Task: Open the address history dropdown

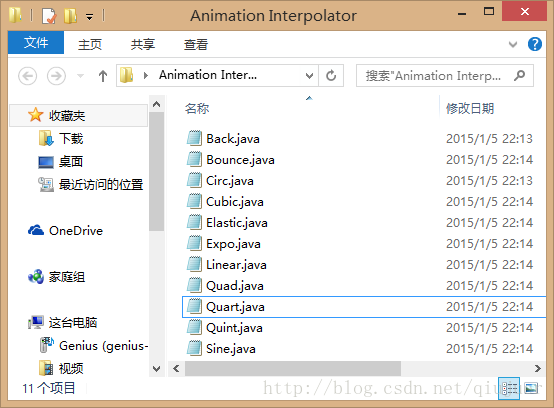Action: pyautogui.click(x=309, y=76)
